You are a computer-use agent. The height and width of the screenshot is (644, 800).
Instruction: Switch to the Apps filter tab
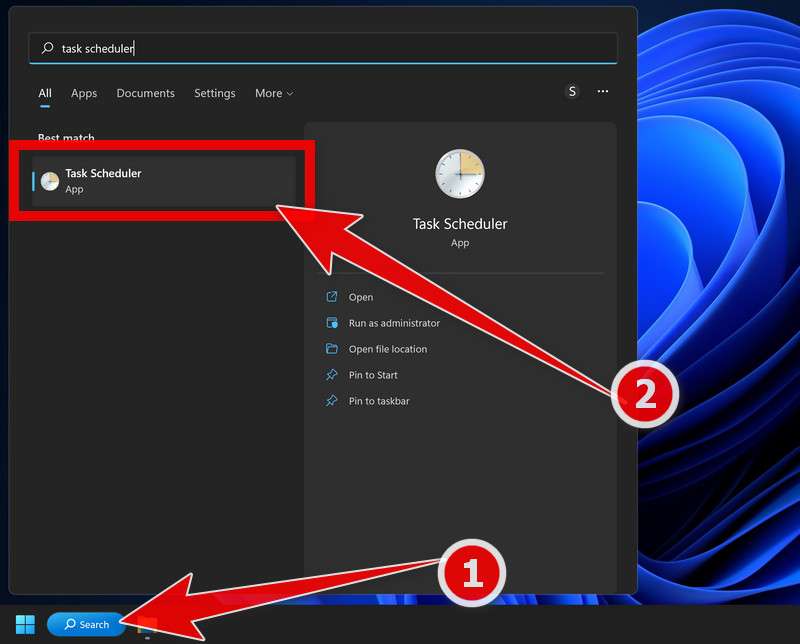tap(84, 93)
